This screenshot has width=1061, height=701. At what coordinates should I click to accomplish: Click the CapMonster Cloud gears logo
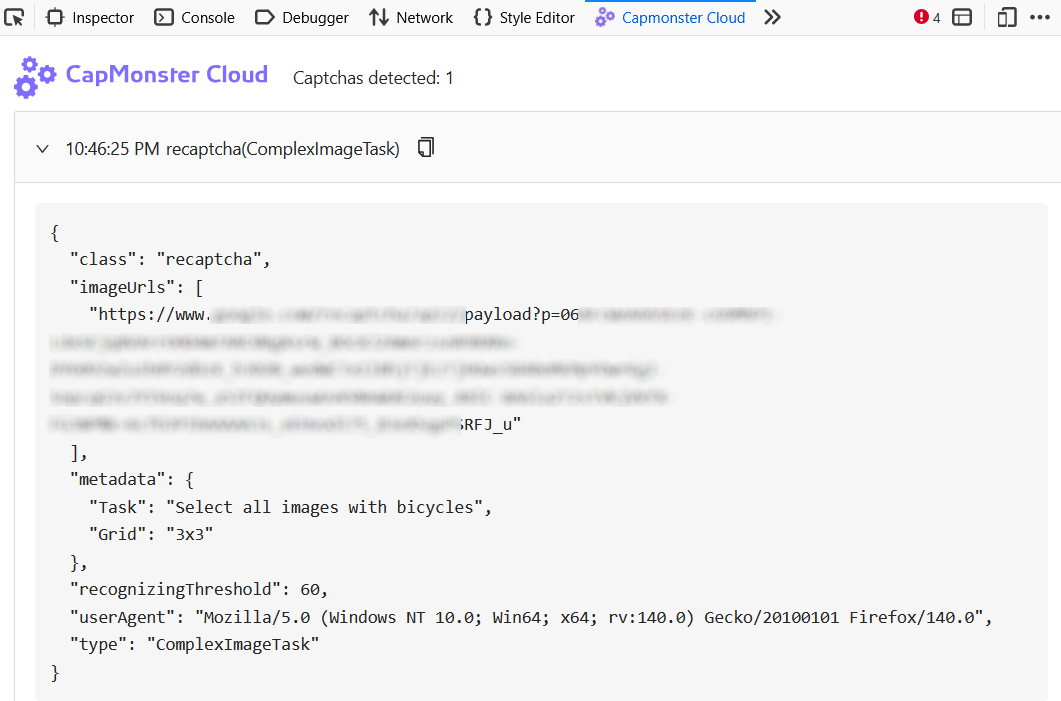click(x=36, y=77)
